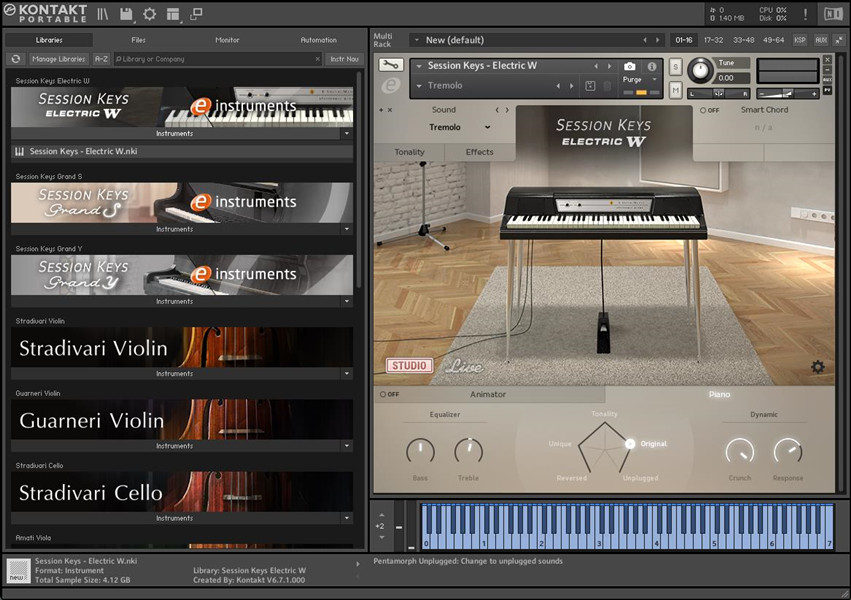Solo the instrument with S button

[x=676, y=67]
